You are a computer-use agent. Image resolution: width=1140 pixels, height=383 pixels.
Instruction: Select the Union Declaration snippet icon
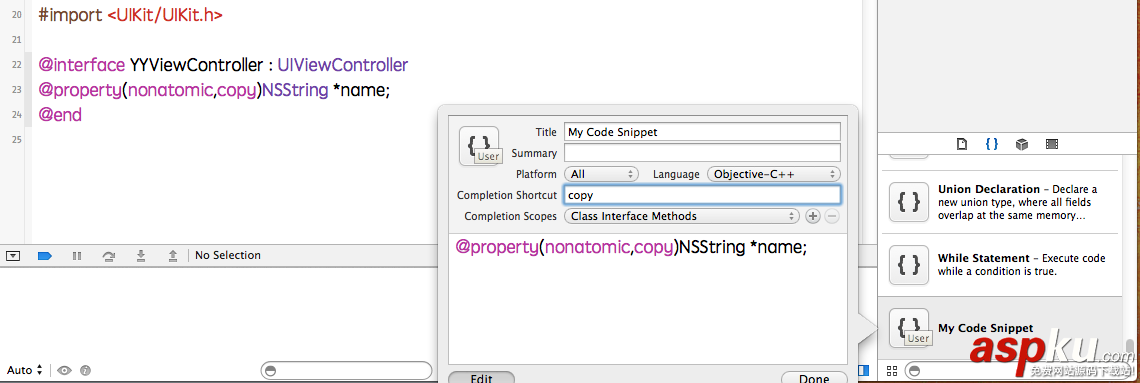[x=909, y=201]
